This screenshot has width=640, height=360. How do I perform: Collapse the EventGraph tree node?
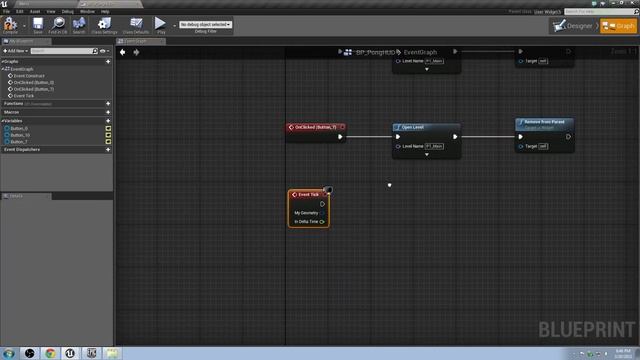(3, 69)
